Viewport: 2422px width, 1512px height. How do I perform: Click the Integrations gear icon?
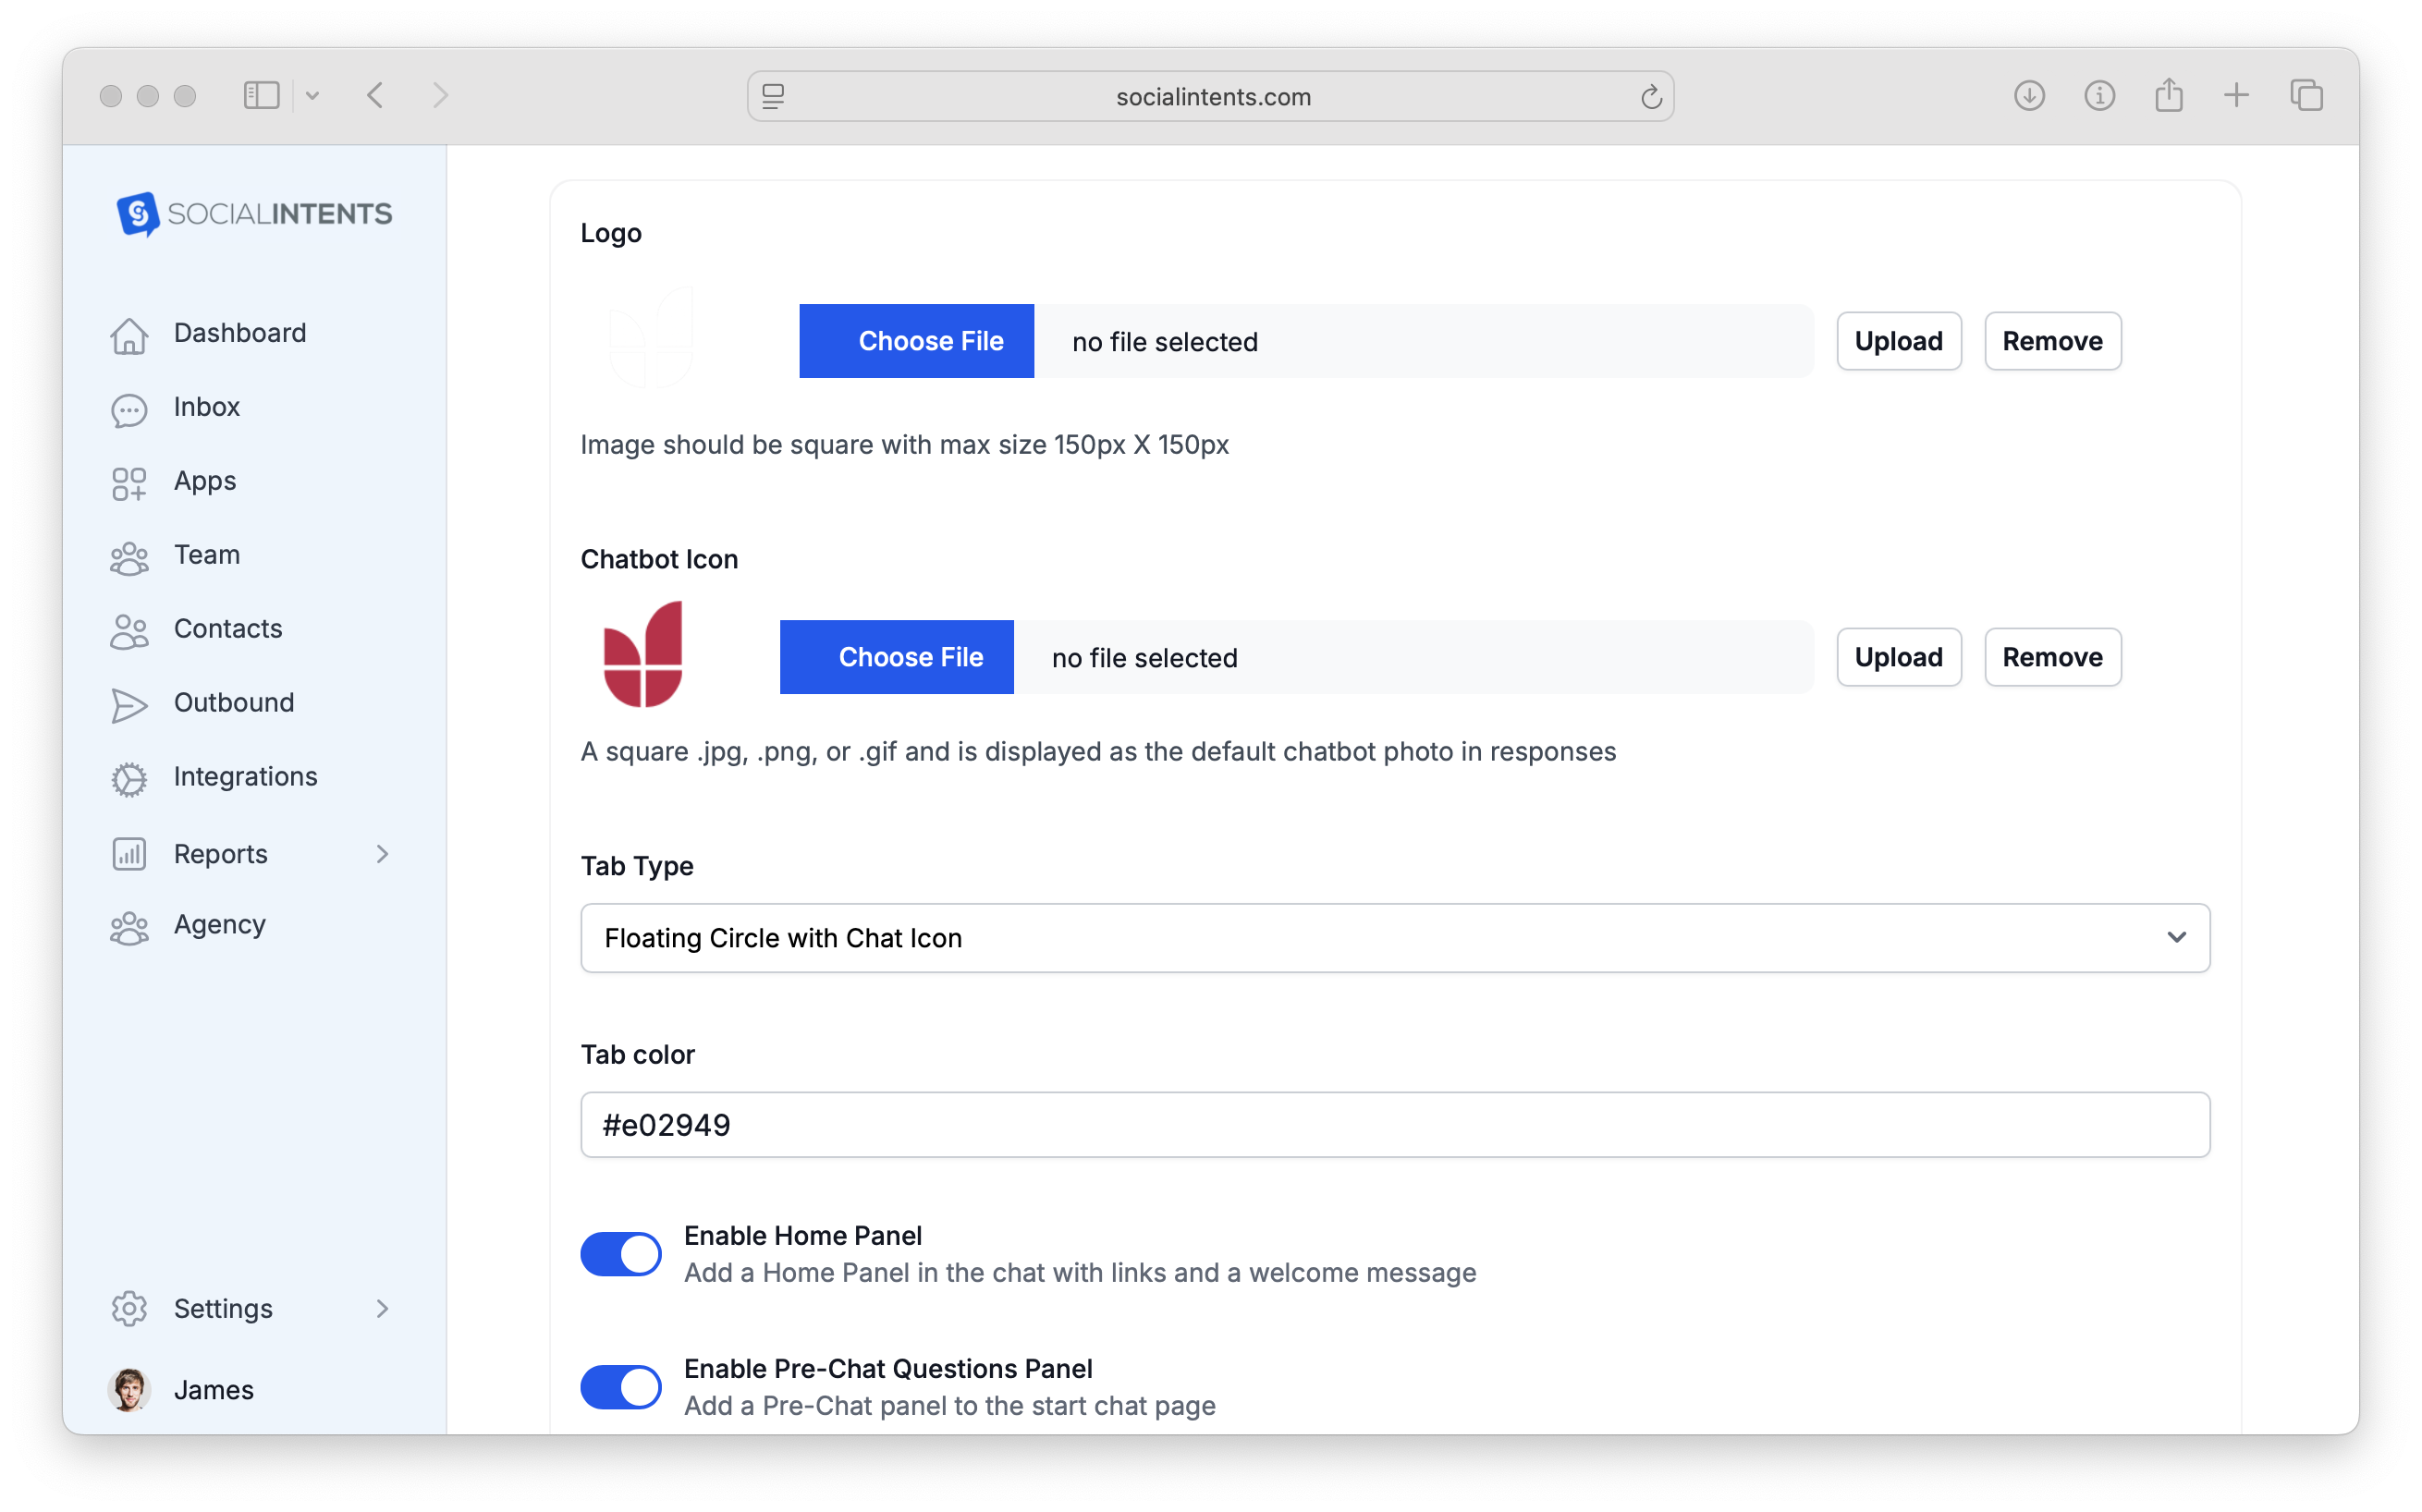point(129,779)
